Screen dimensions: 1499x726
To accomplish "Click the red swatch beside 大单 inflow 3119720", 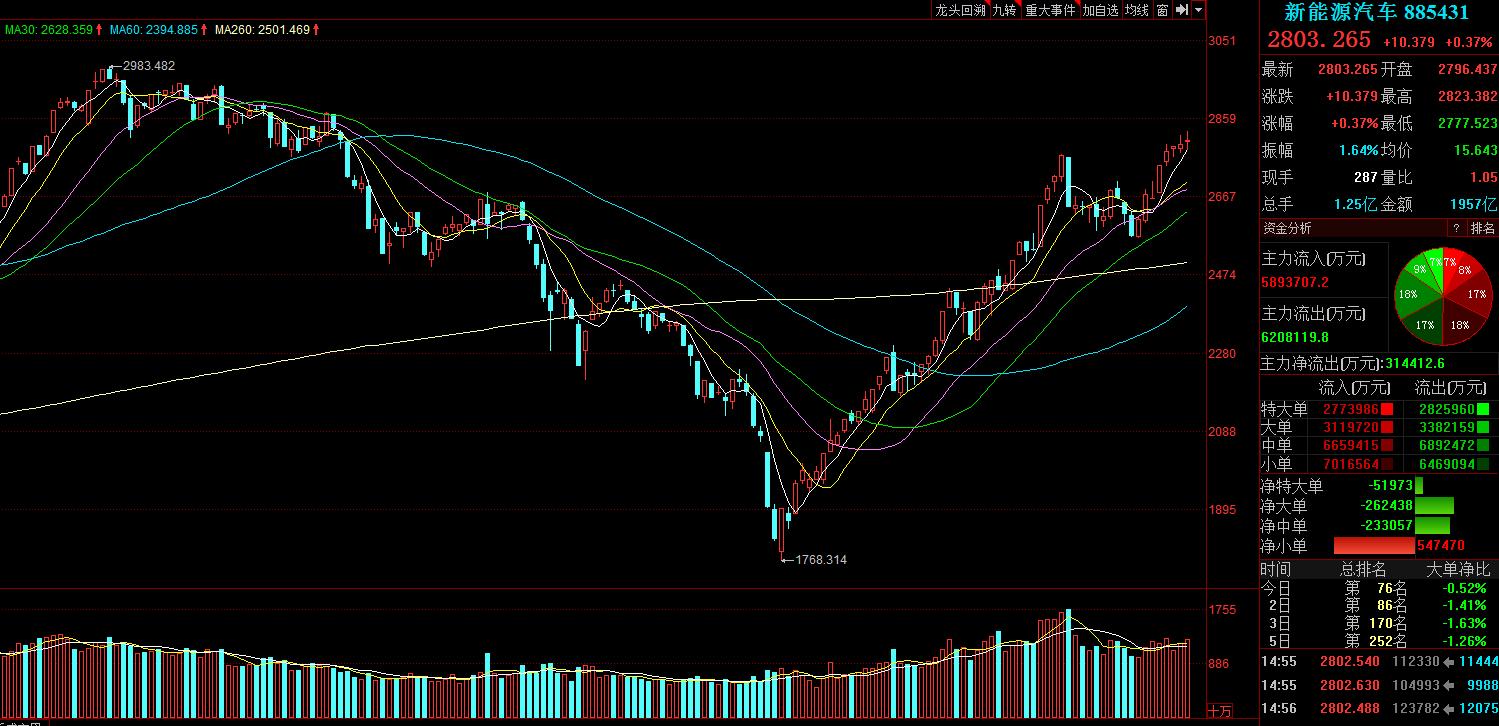I will (x=1389, y=427).
